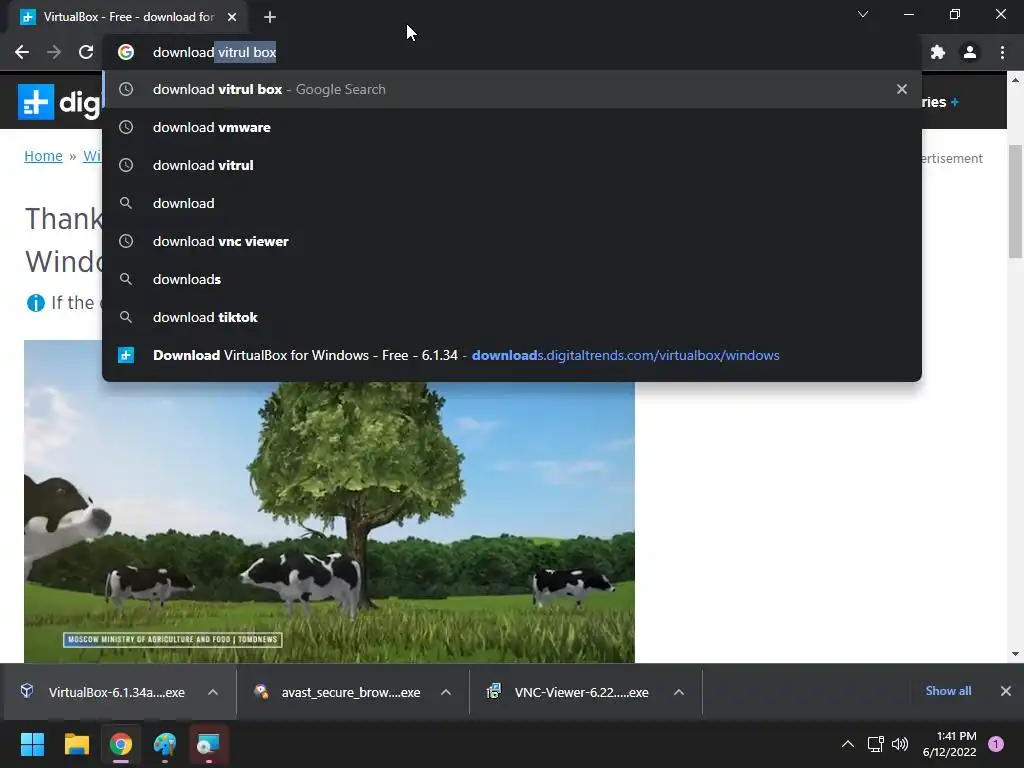Expand options for VNC-Viewer download
The width and height of the screenshot is (1024, 768).
click(679, 692)
